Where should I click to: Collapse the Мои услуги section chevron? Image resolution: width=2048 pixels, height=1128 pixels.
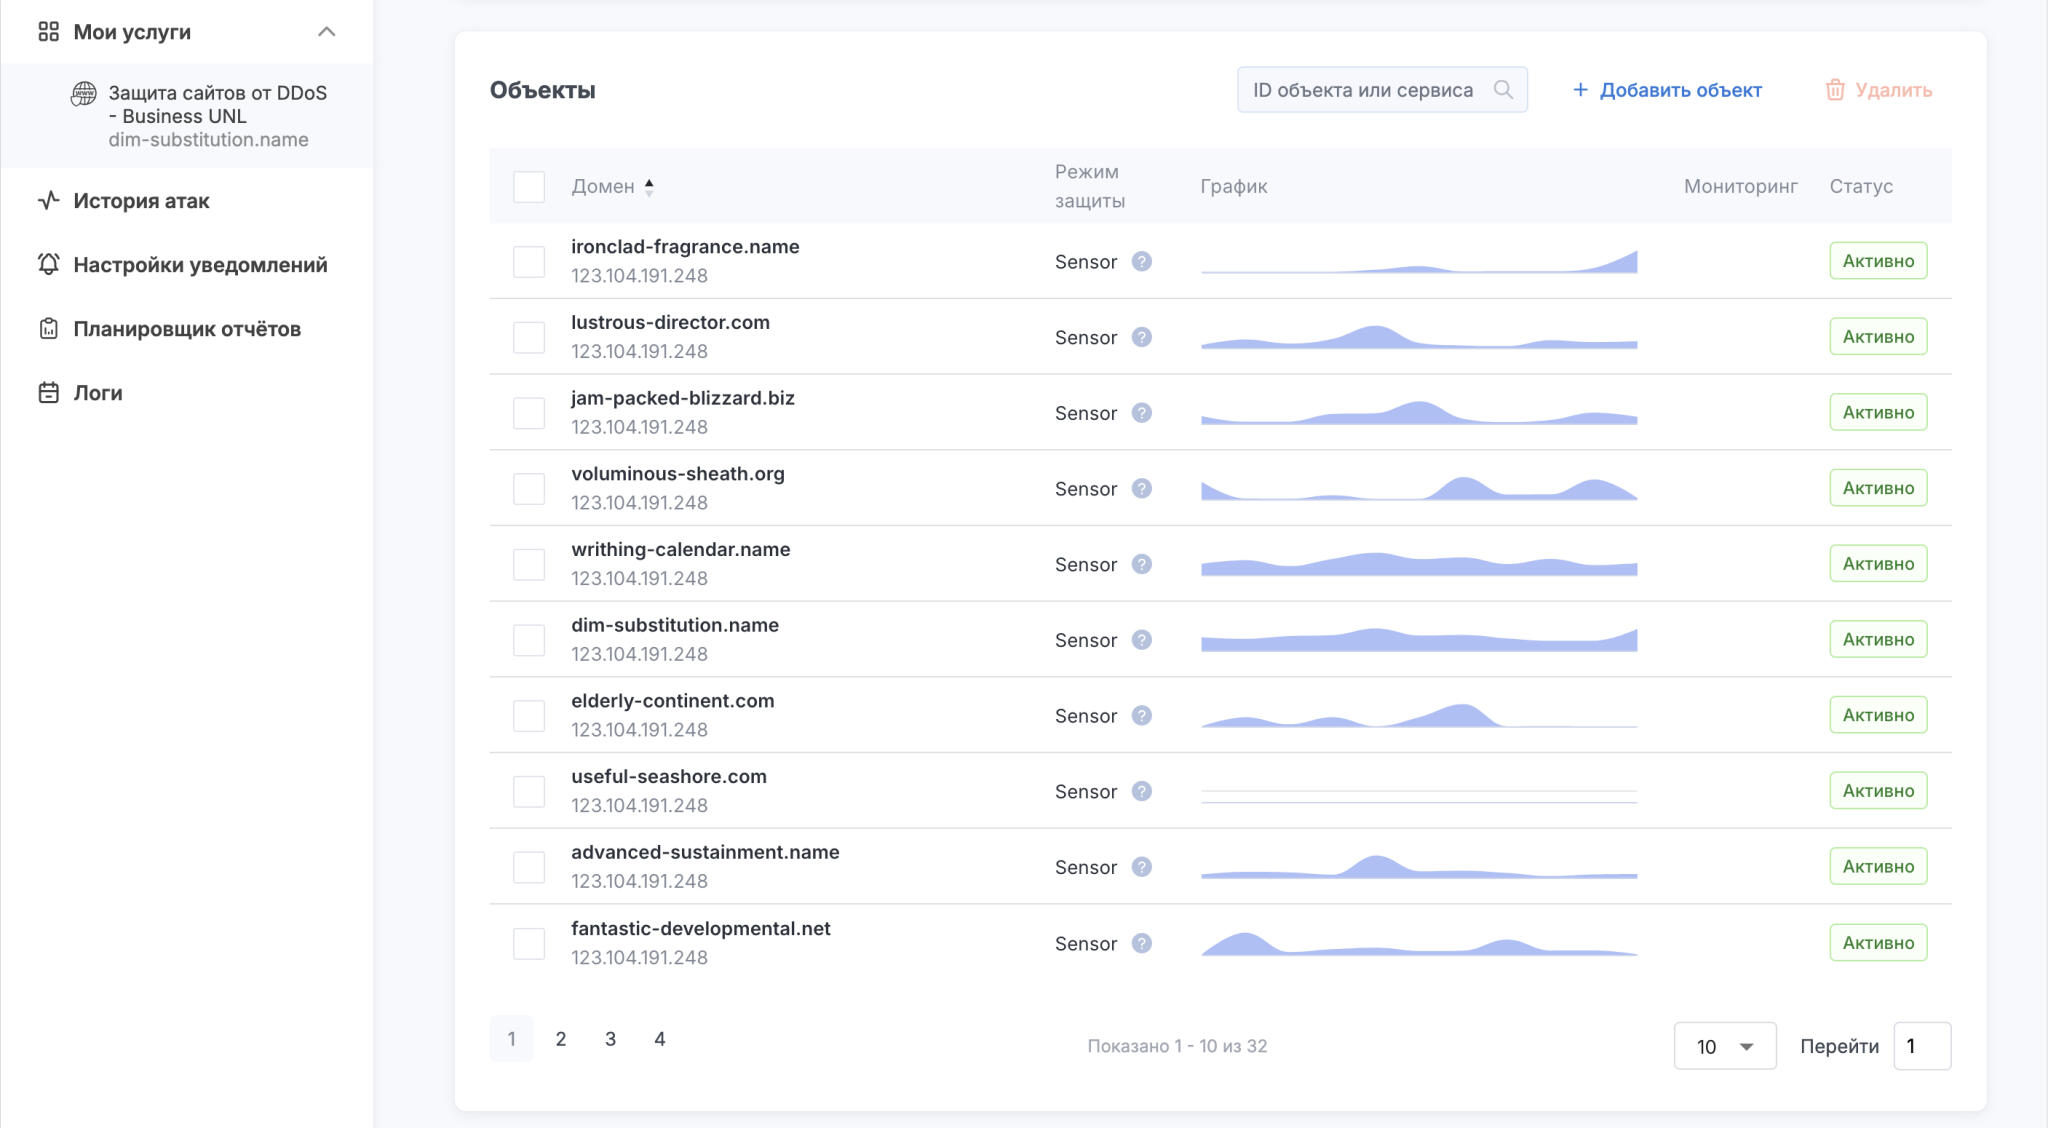point(326,32)
